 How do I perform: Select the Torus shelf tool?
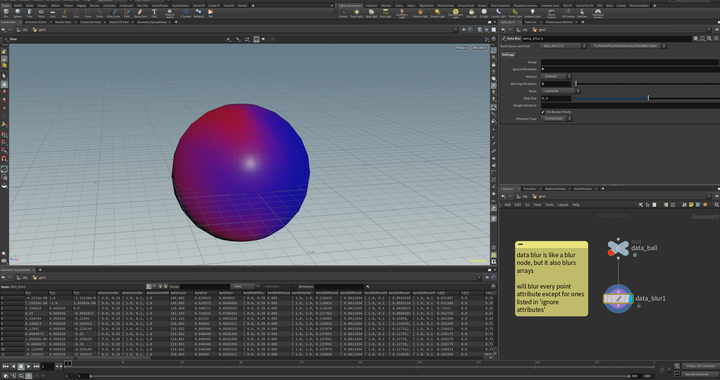pos(41,13)
